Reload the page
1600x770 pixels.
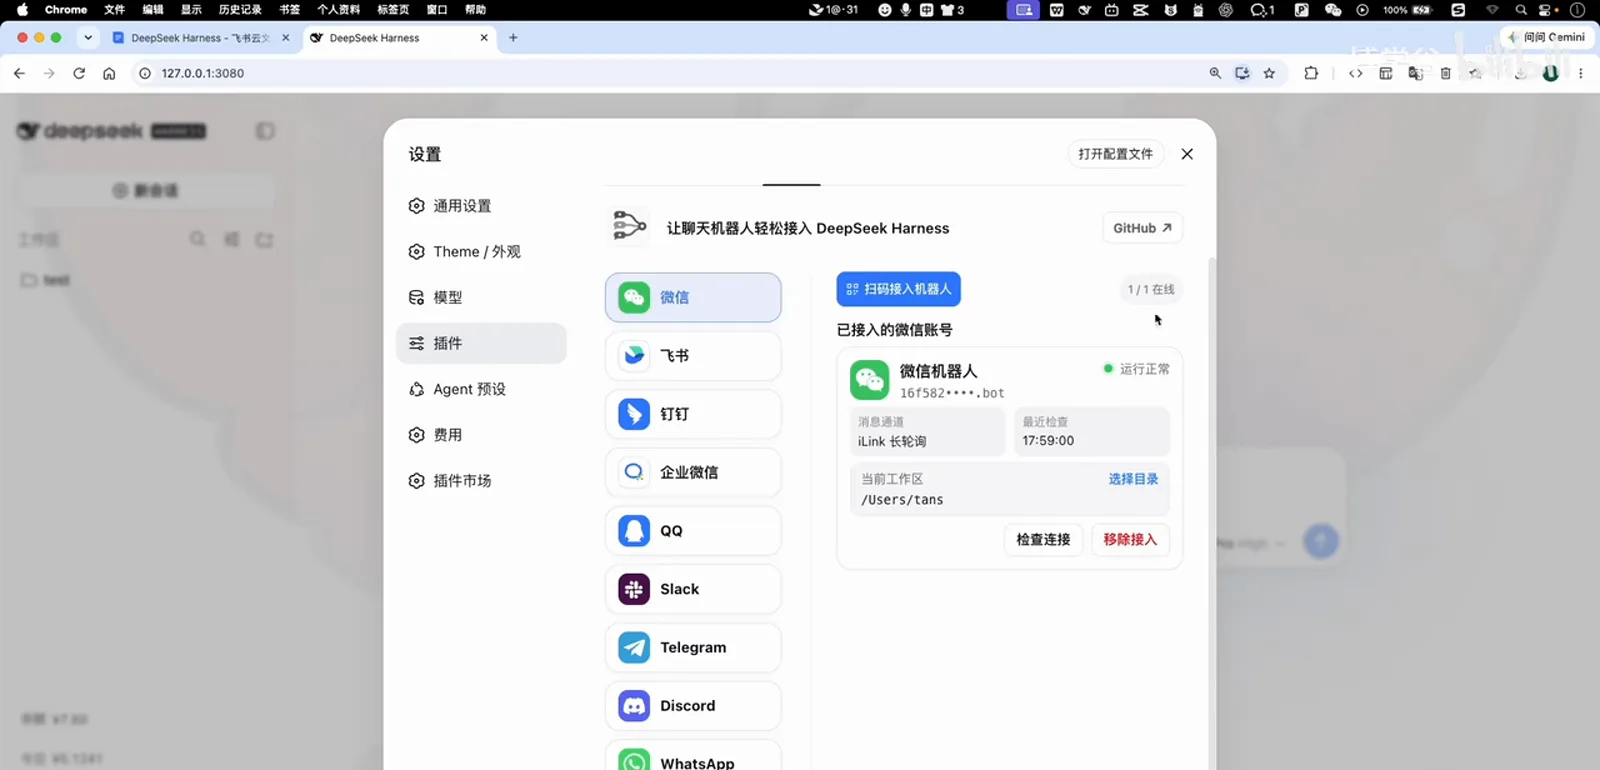pos(79,73)
